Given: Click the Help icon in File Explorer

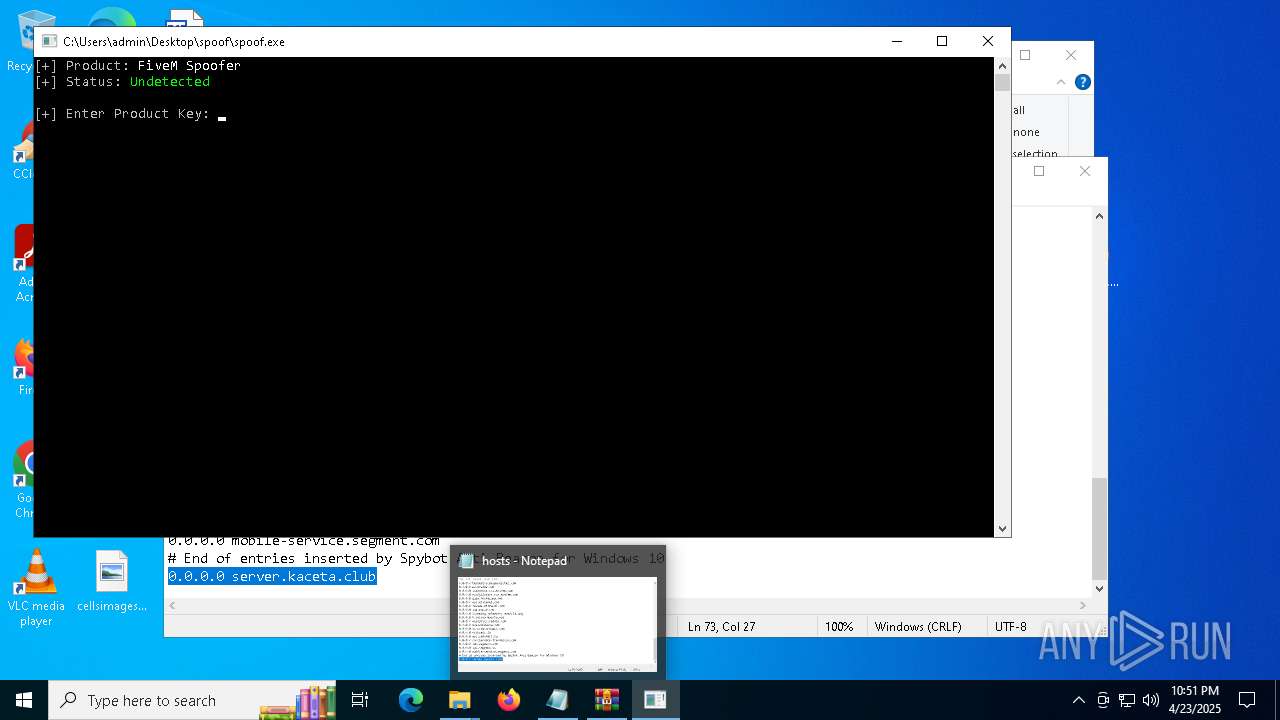Looking at the screenshot, I should [x=1082, y=82].
